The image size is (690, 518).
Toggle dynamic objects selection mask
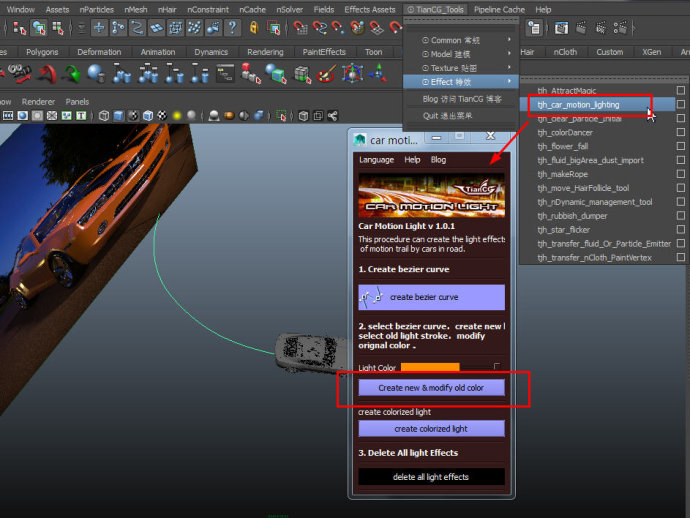coord(194,28)
